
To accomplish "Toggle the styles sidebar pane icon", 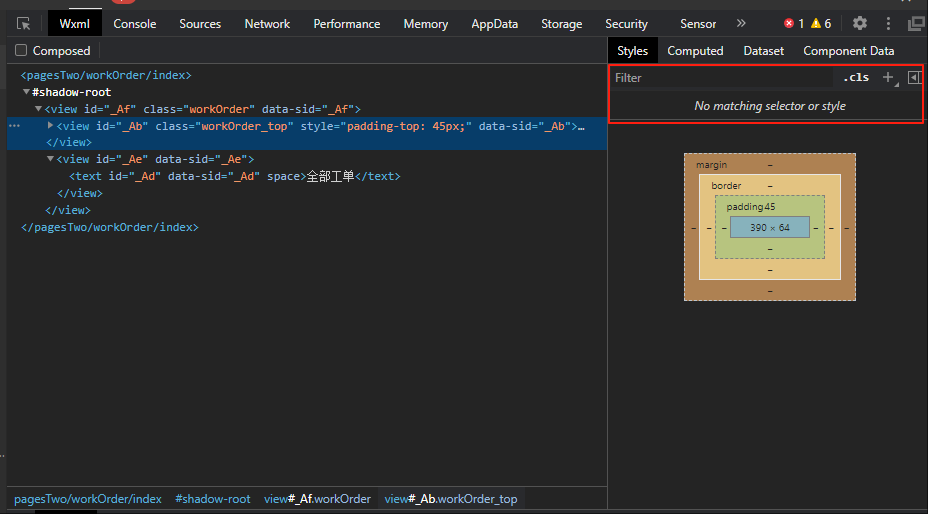I will (x=914, y=78).
